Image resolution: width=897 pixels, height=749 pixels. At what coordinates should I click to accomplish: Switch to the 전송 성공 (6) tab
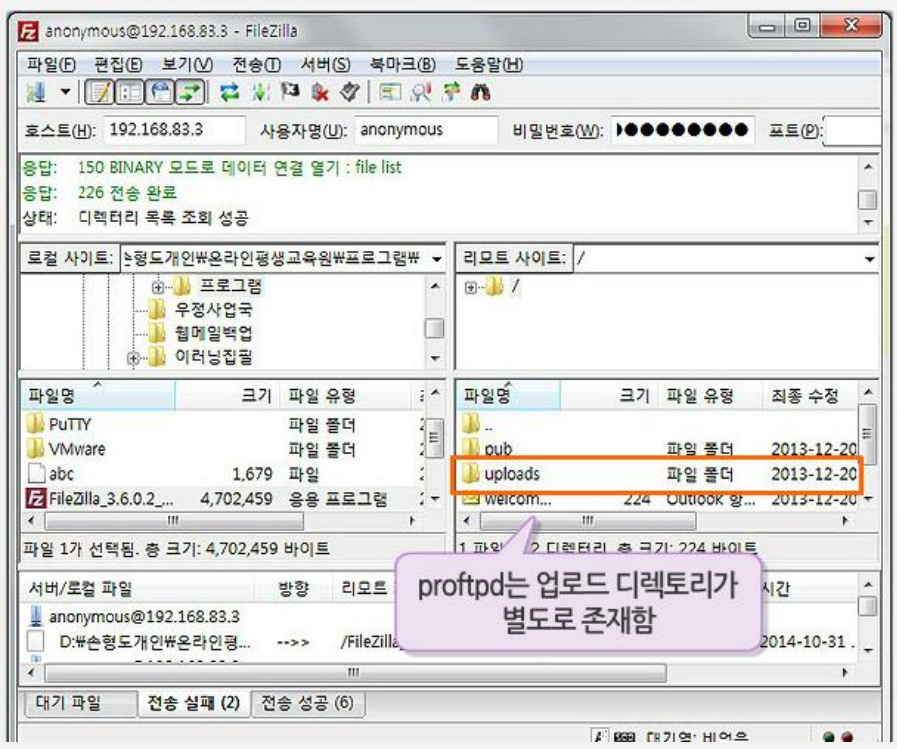pyautogui.click(x=308, y=703)
